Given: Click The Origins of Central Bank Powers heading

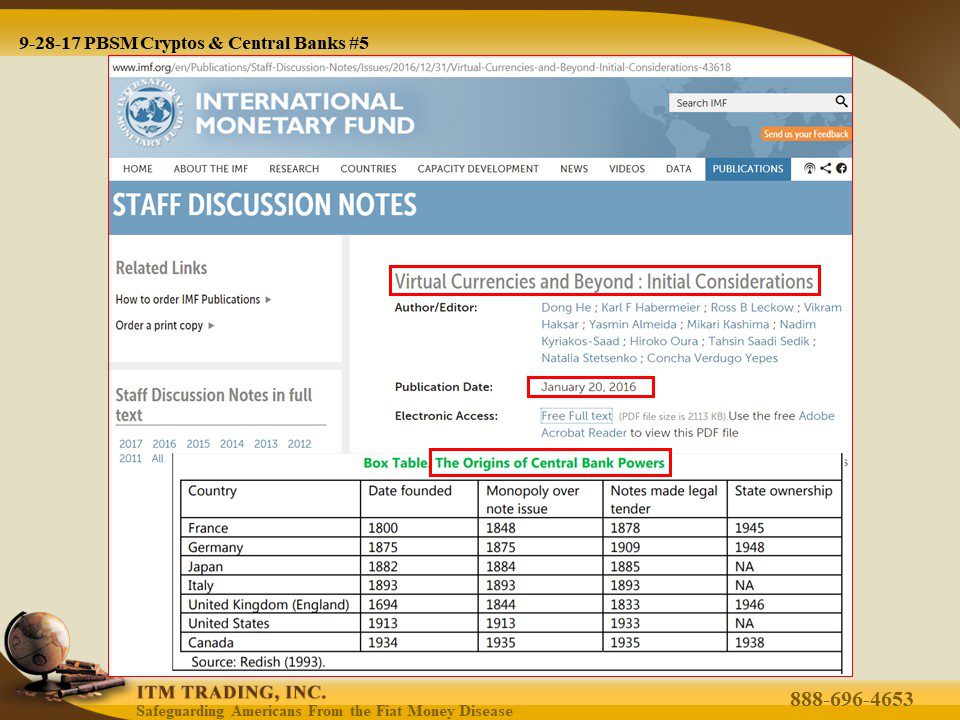Looking at the screenshot, I should tap(550, 463).
